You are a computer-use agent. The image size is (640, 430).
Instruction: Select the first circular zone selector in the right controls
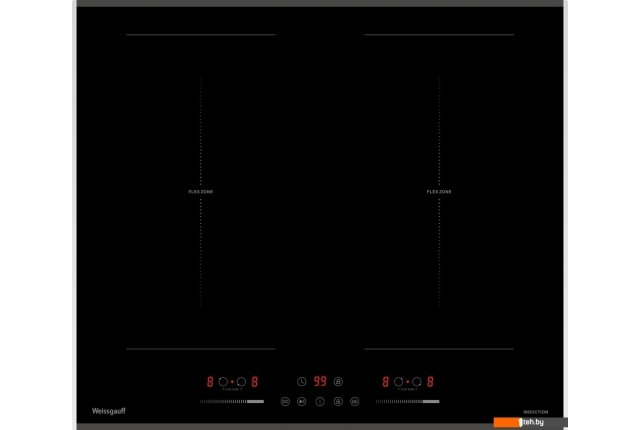399,381
